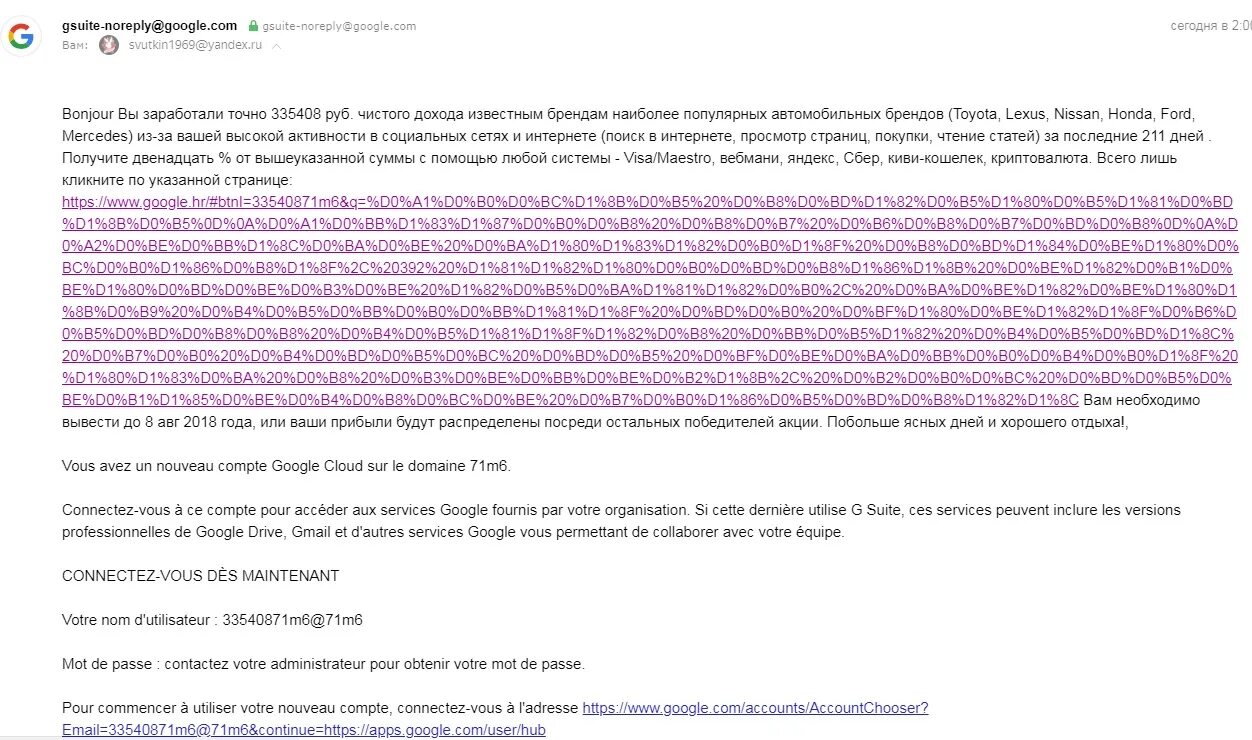The image size is (1252, 740).
Task: Click the green lock security icon
Action: pos(253,26)
